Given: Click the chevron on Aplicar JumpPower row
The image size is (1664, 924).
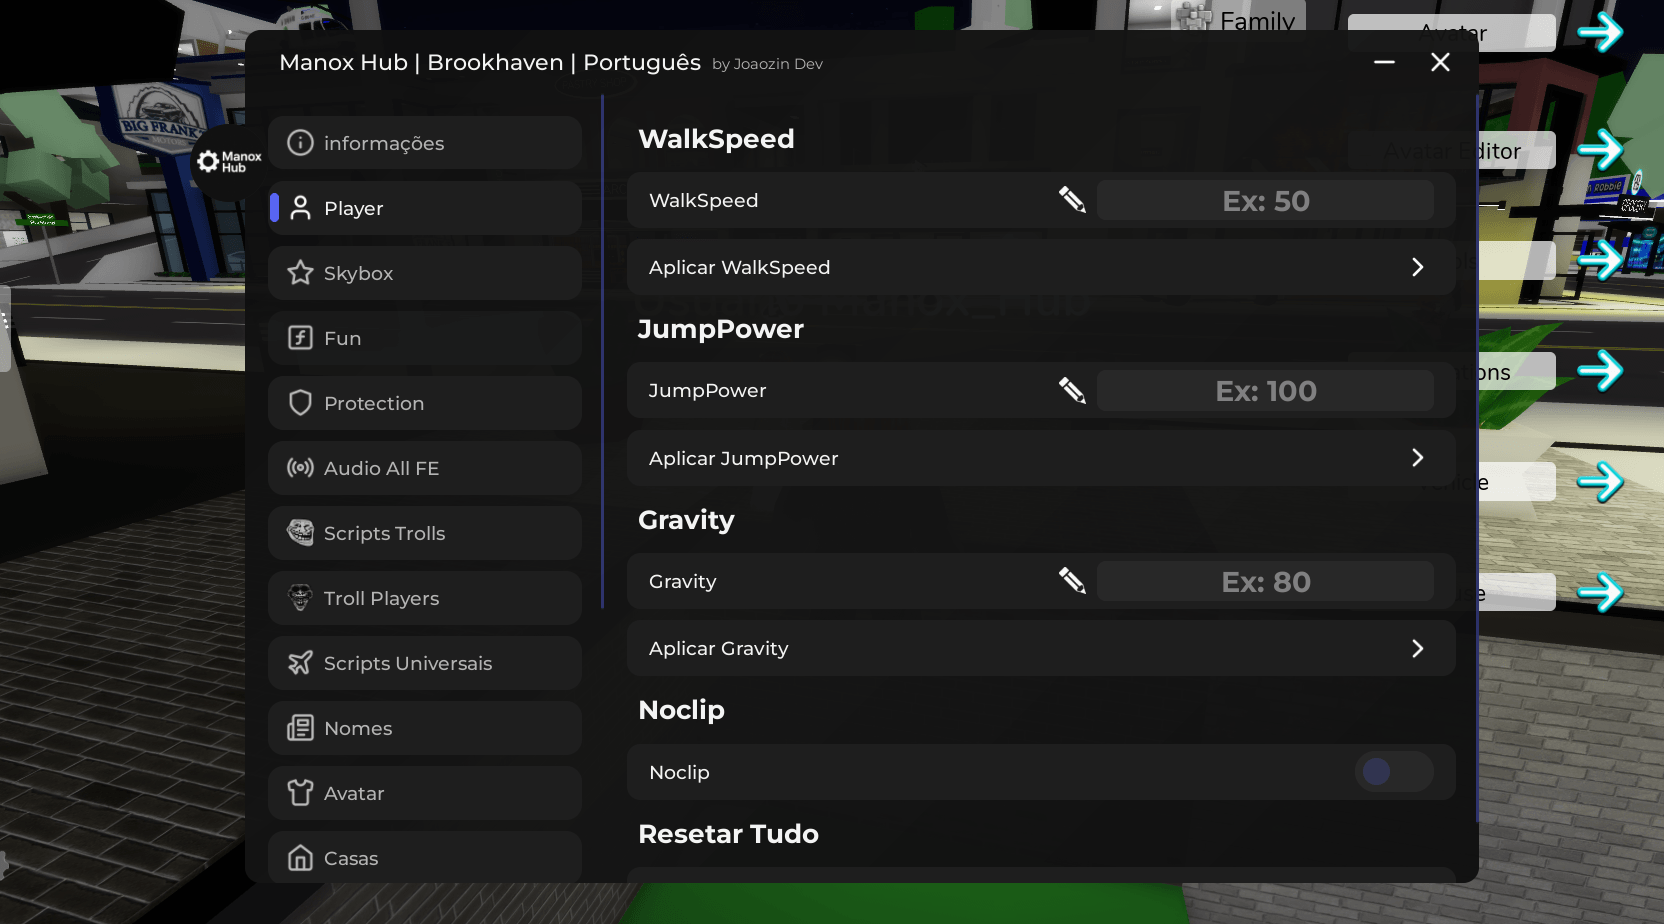Looking at the screenshot, I should pos(1417,458).
